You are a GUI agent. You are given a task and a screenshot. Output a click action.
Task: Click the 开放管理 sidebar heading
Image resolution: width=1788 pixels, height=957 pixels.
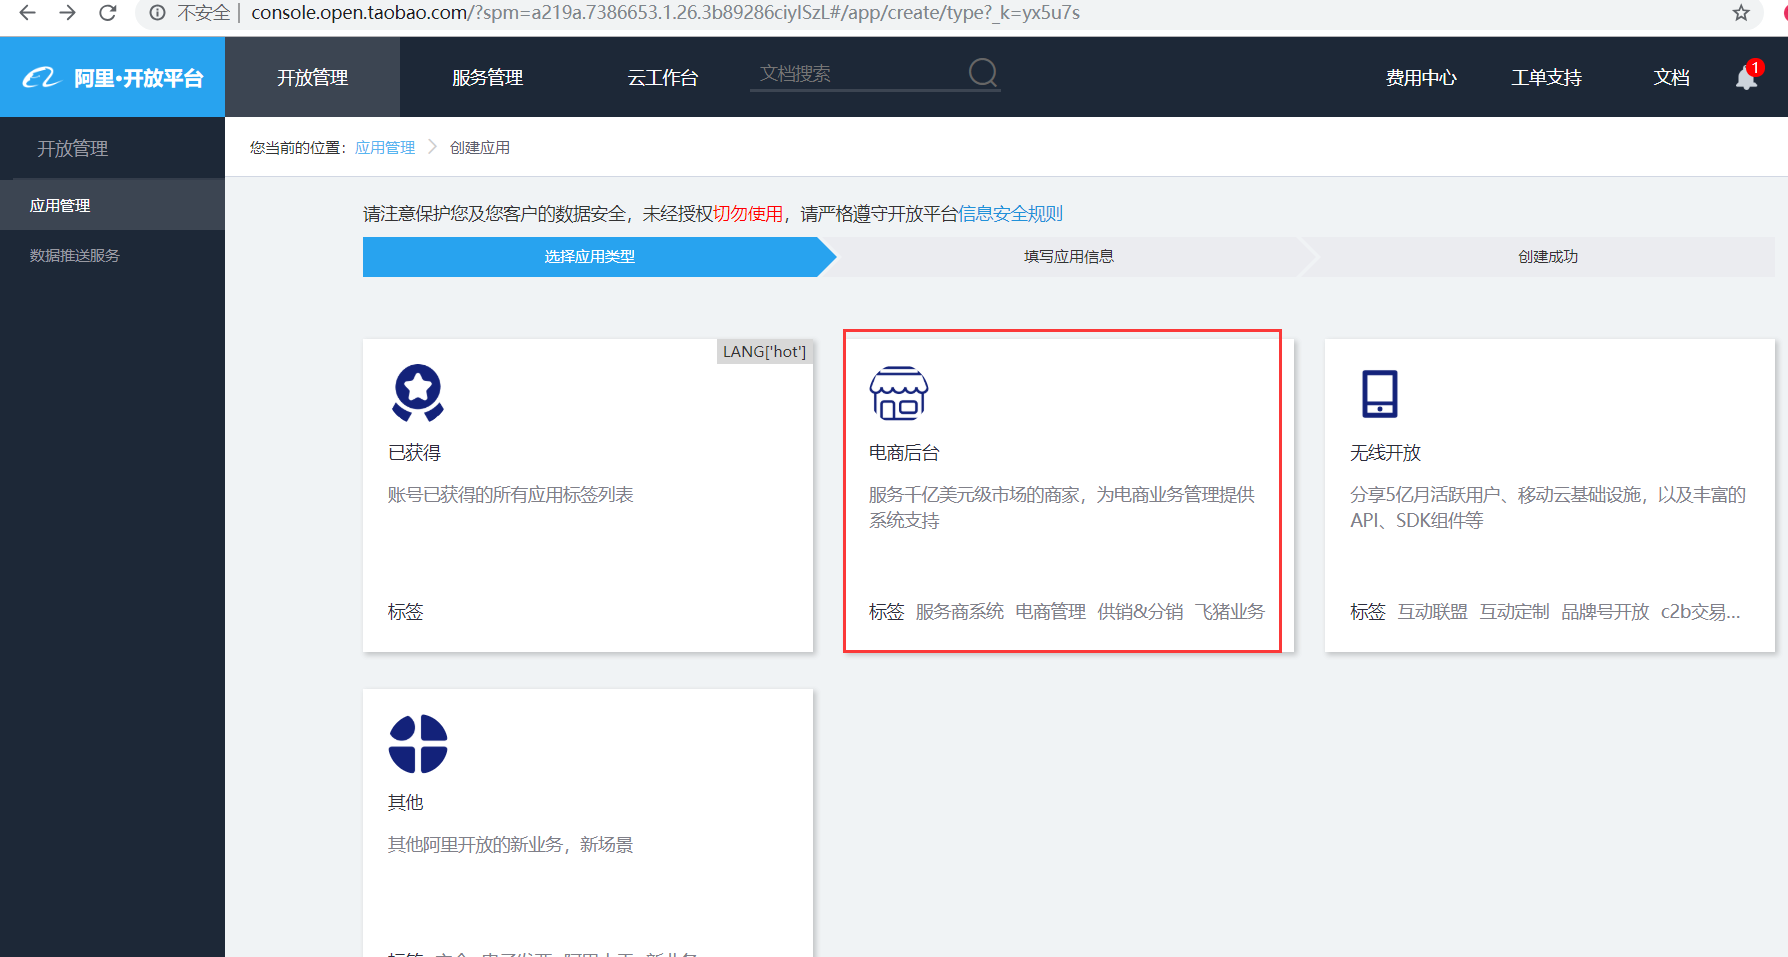coord(73,148)
